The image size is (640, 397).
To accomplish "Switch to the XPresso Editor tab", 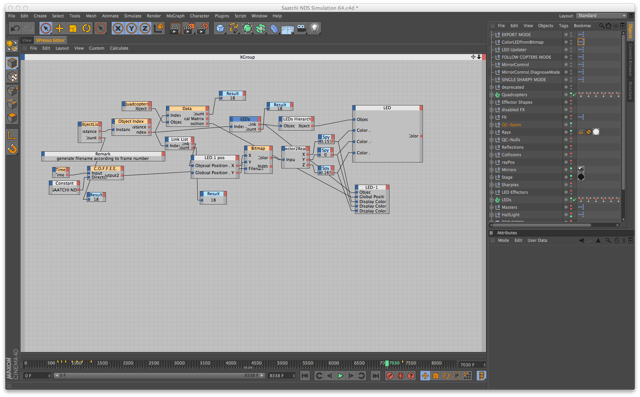I will click(51, 40).
